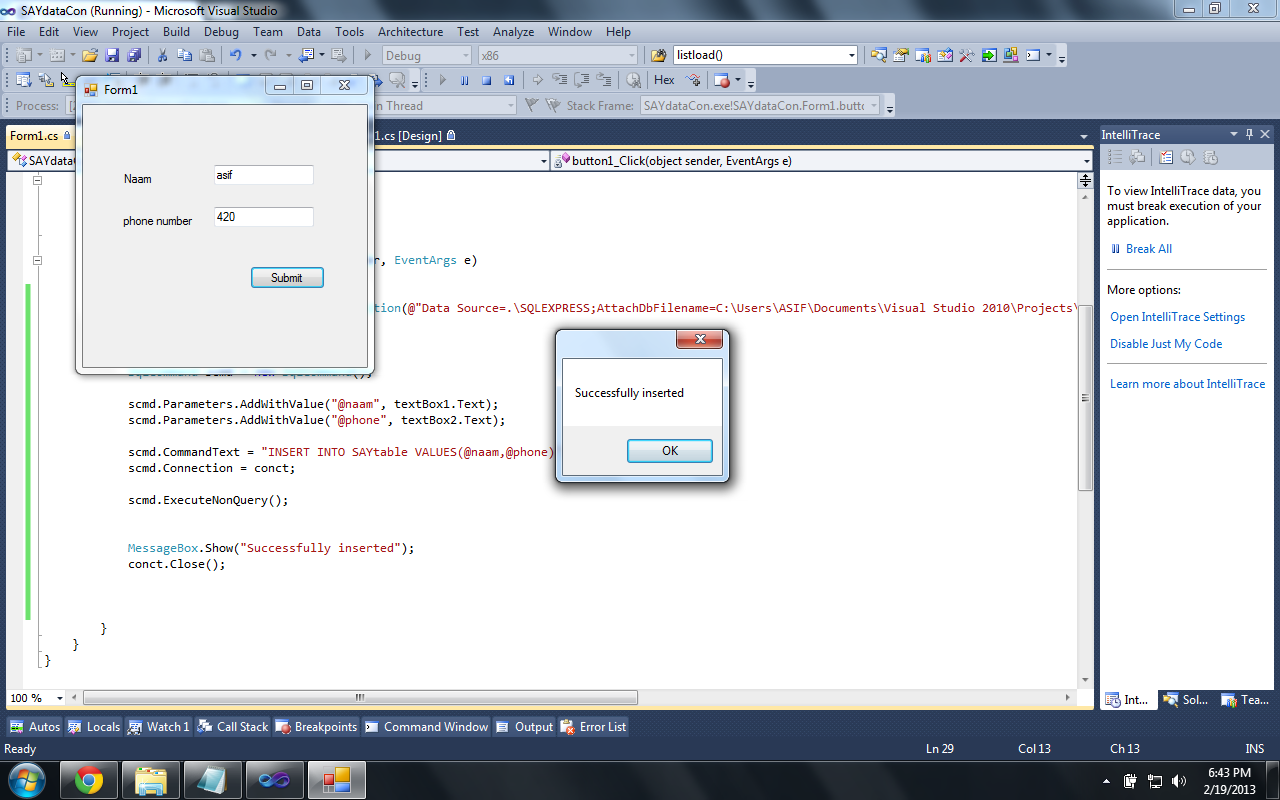Open the Watch 1 tab
Image resolution: width=1280 pixels, height=800 pixels.
(x=158, y=727)
